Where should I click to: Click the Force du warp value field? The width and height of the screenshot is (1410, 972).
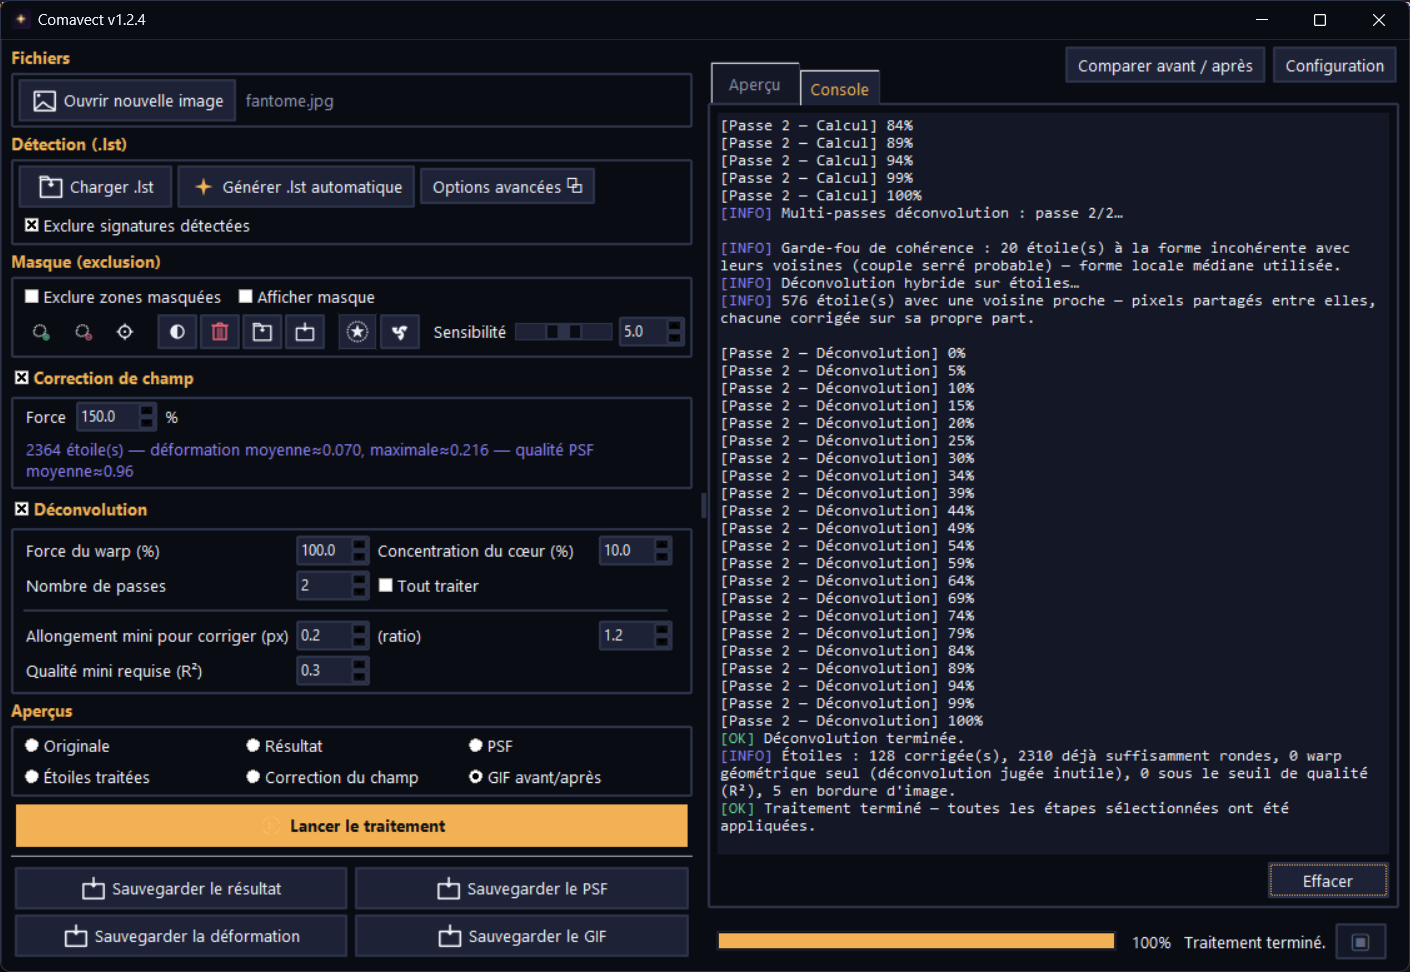325,551
